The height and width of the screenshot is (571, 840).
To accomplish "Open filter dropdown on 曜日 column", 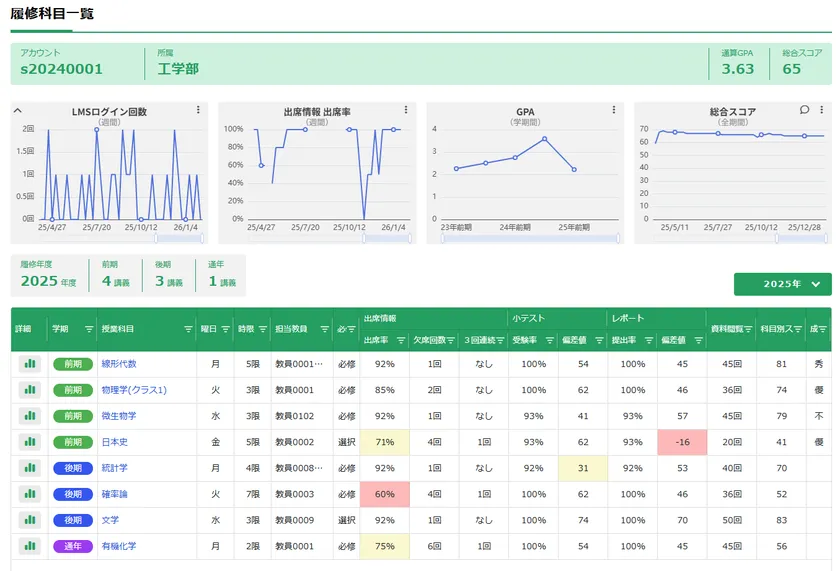I will pyautogui.click(x=225, y=328).
